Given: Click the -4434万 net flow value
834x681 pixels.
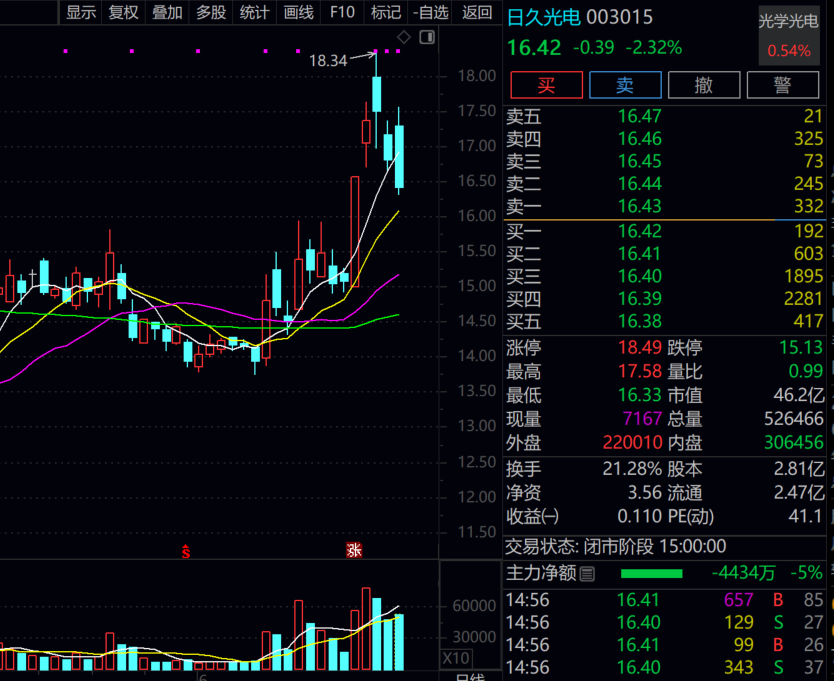Looking at the screenshot, I should click(x=743, y=573).
